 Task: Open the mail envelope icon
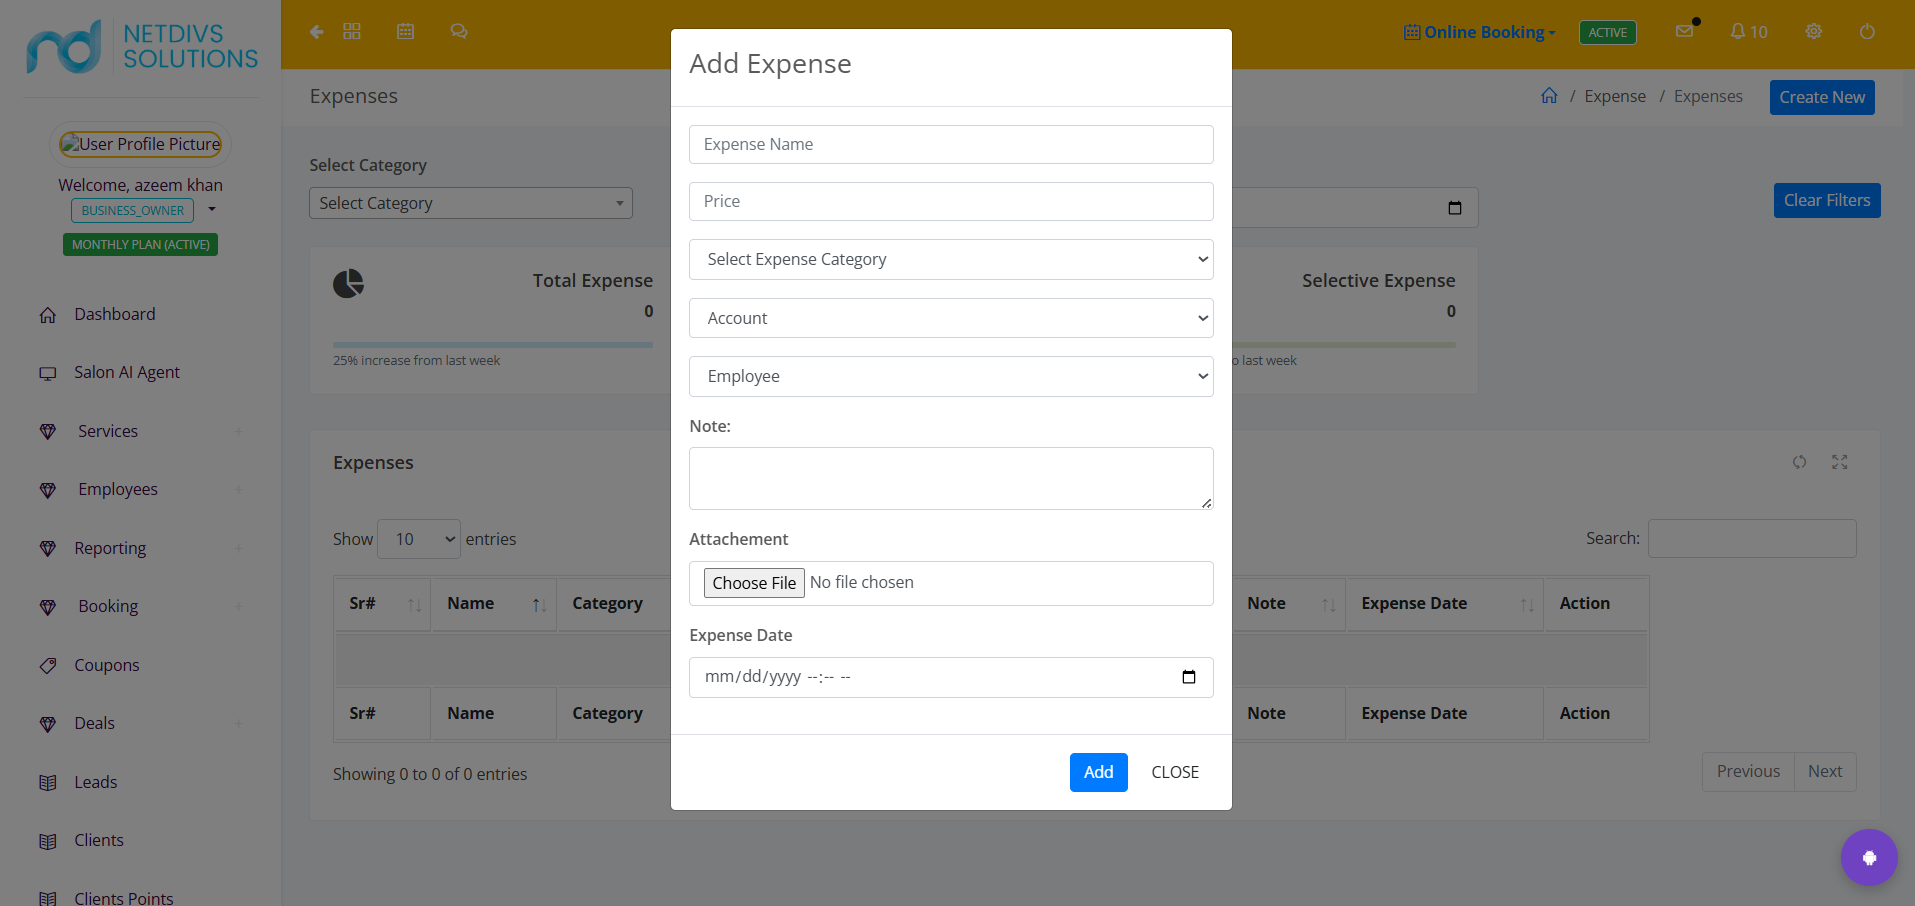tap(1685, 31)
